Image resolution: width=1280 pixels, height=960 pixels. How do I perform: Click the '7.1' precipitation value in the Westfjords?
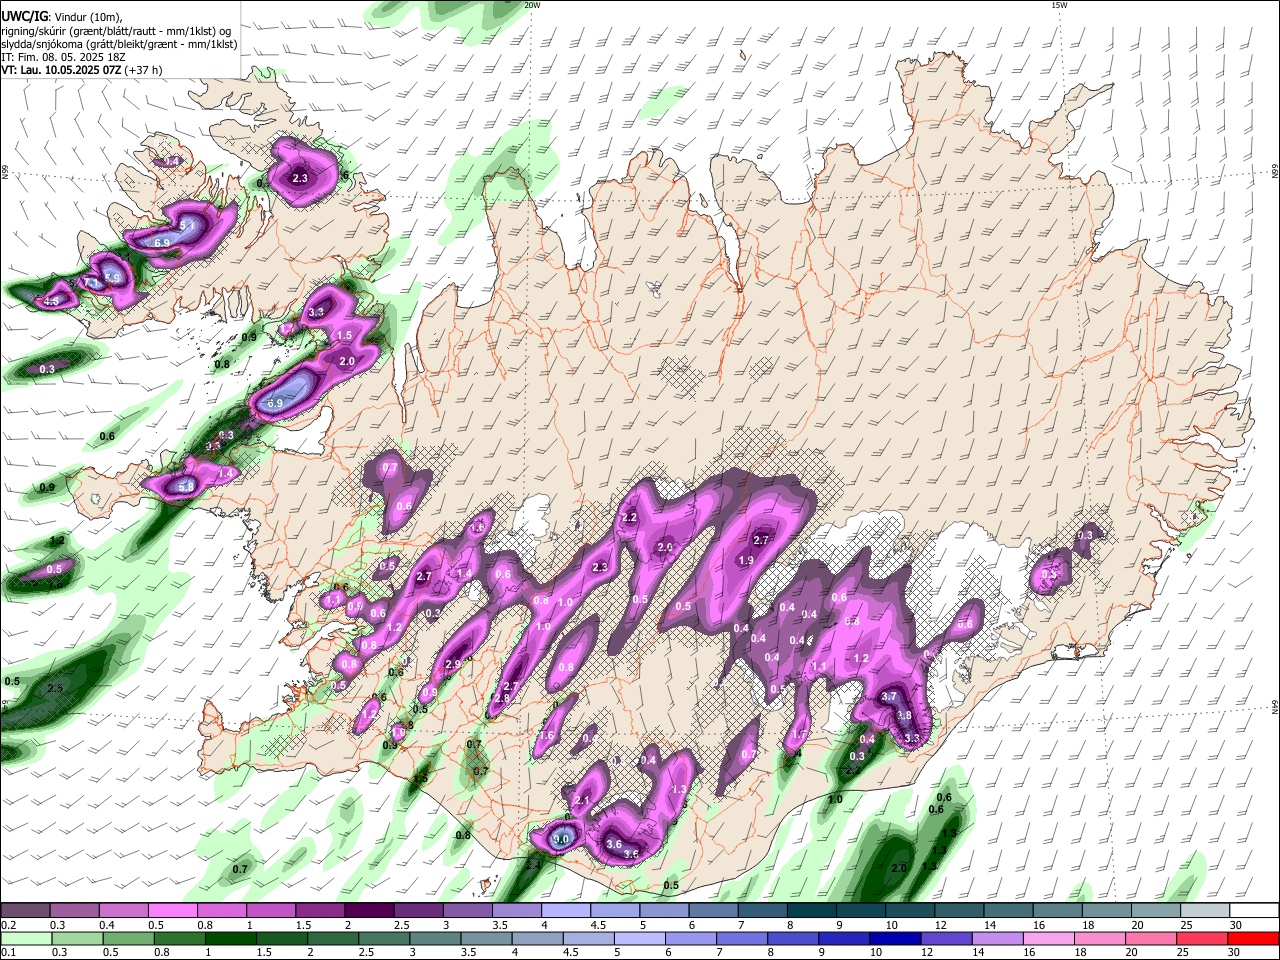(89, 283)
